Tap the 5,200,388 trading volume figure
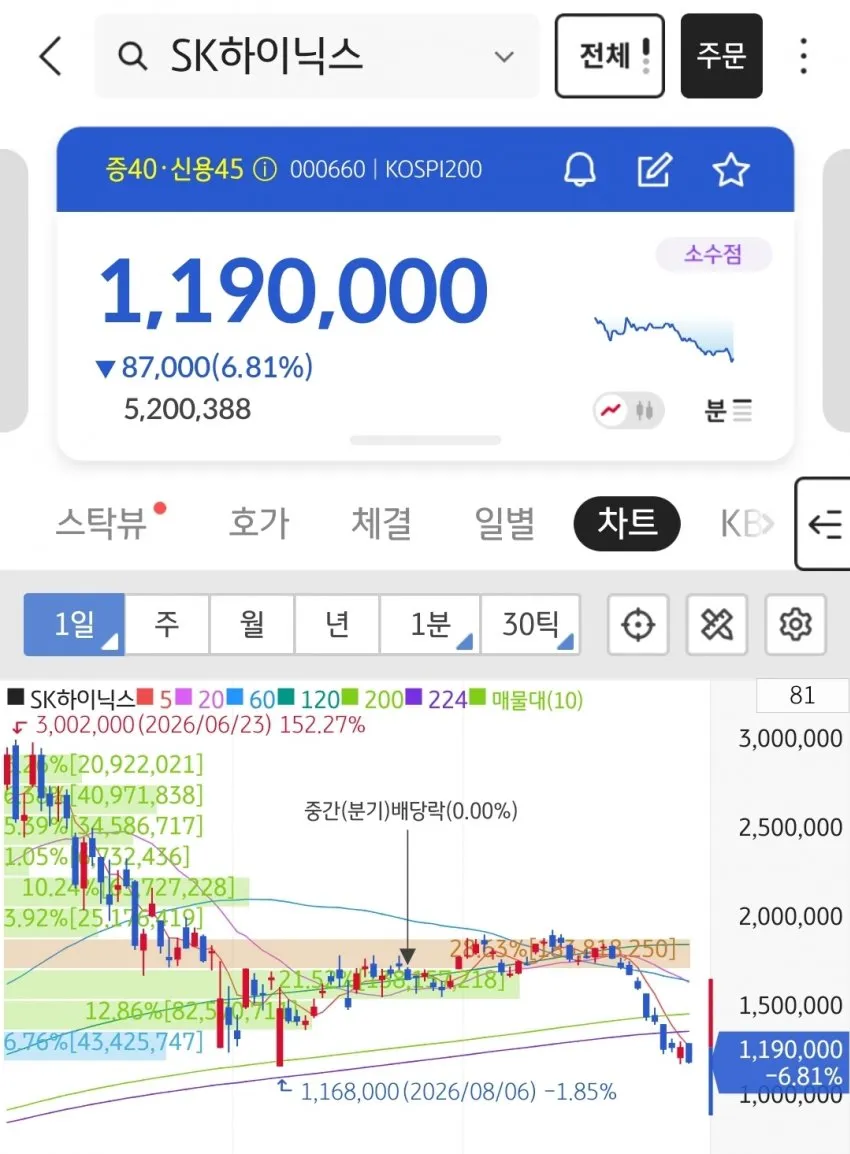 coord(187,409)
